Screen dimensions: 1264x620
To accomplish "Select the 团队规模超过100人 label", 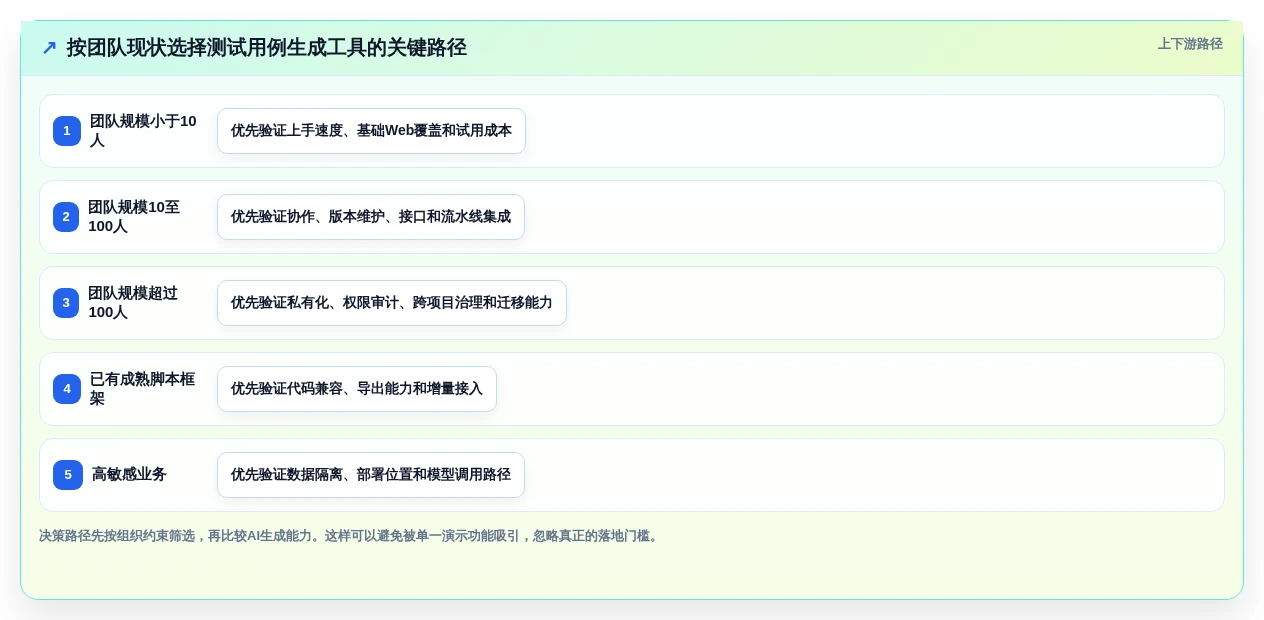I will tap(133, 303).
